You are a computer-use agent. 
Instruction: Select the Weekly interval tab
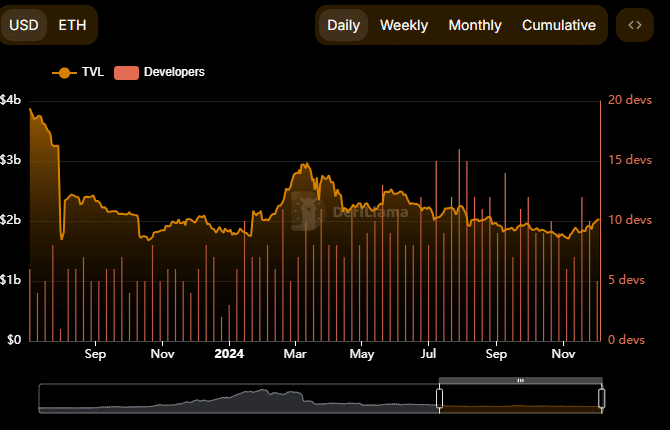pos(404,25)
